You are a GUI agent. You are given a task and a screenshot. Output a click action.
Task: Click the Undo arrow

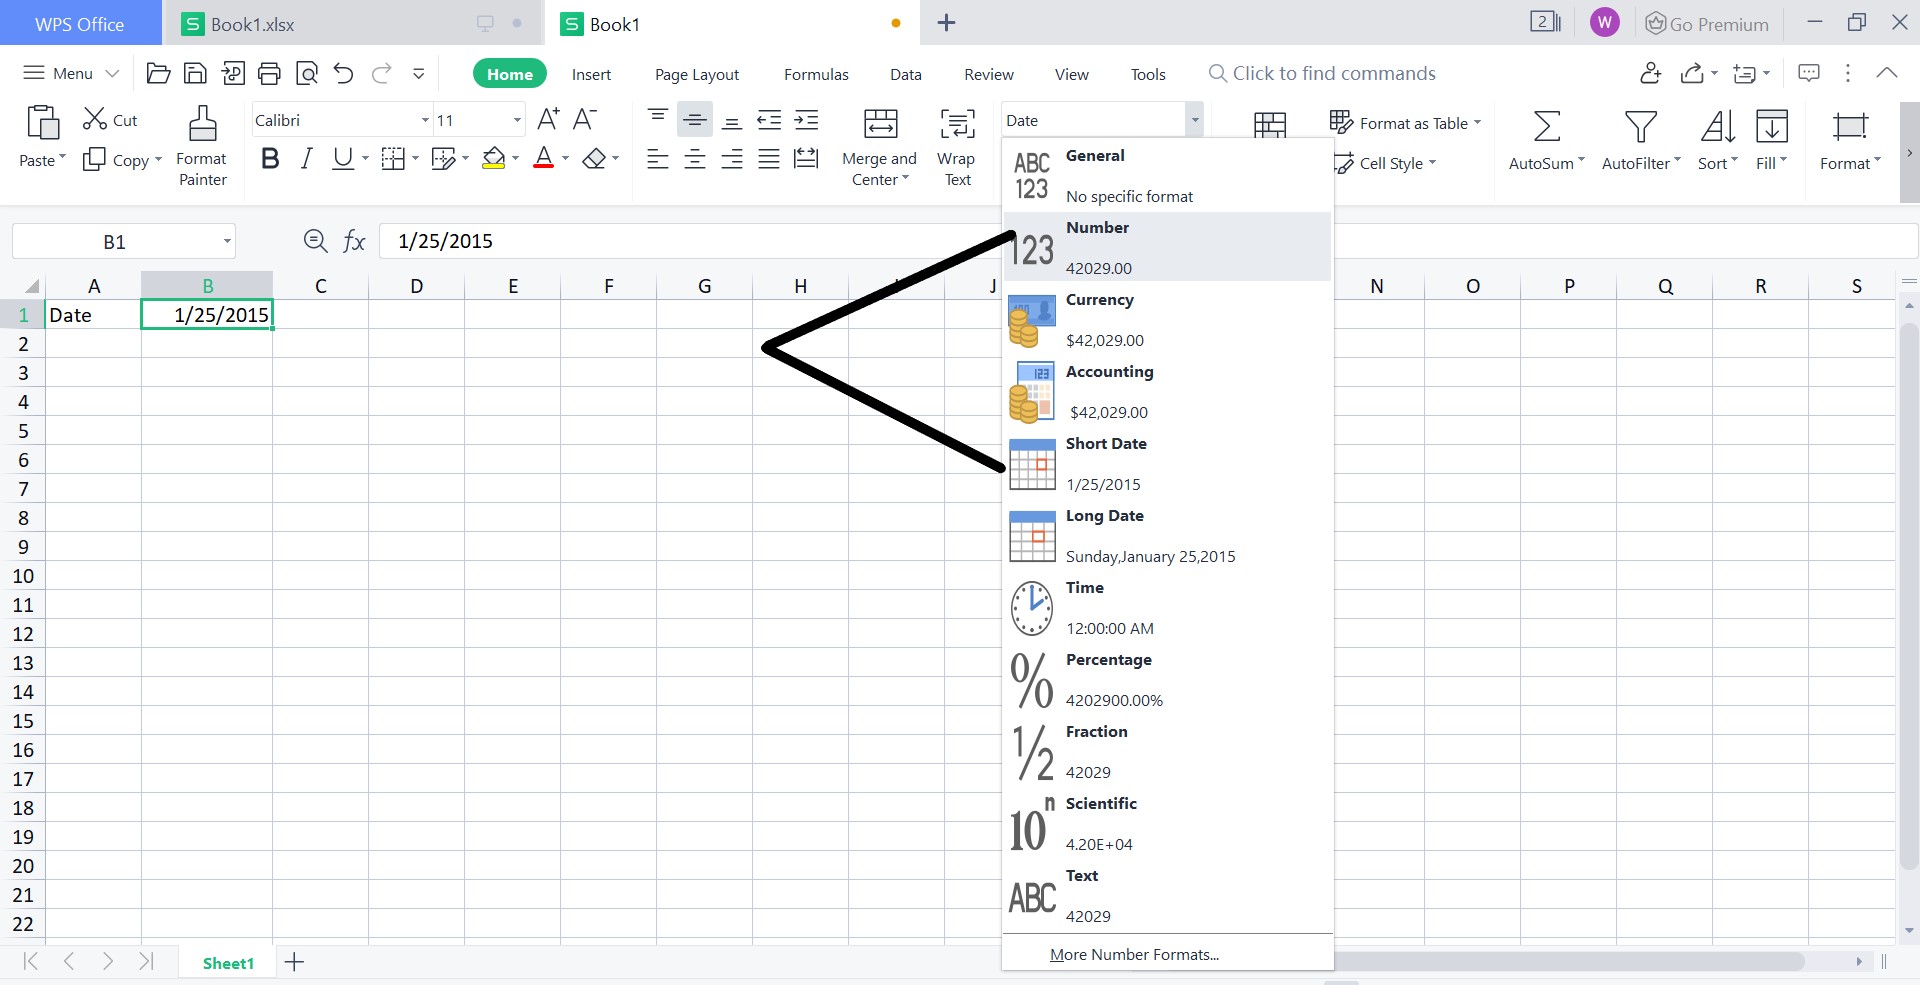click(x=343, y=73)
